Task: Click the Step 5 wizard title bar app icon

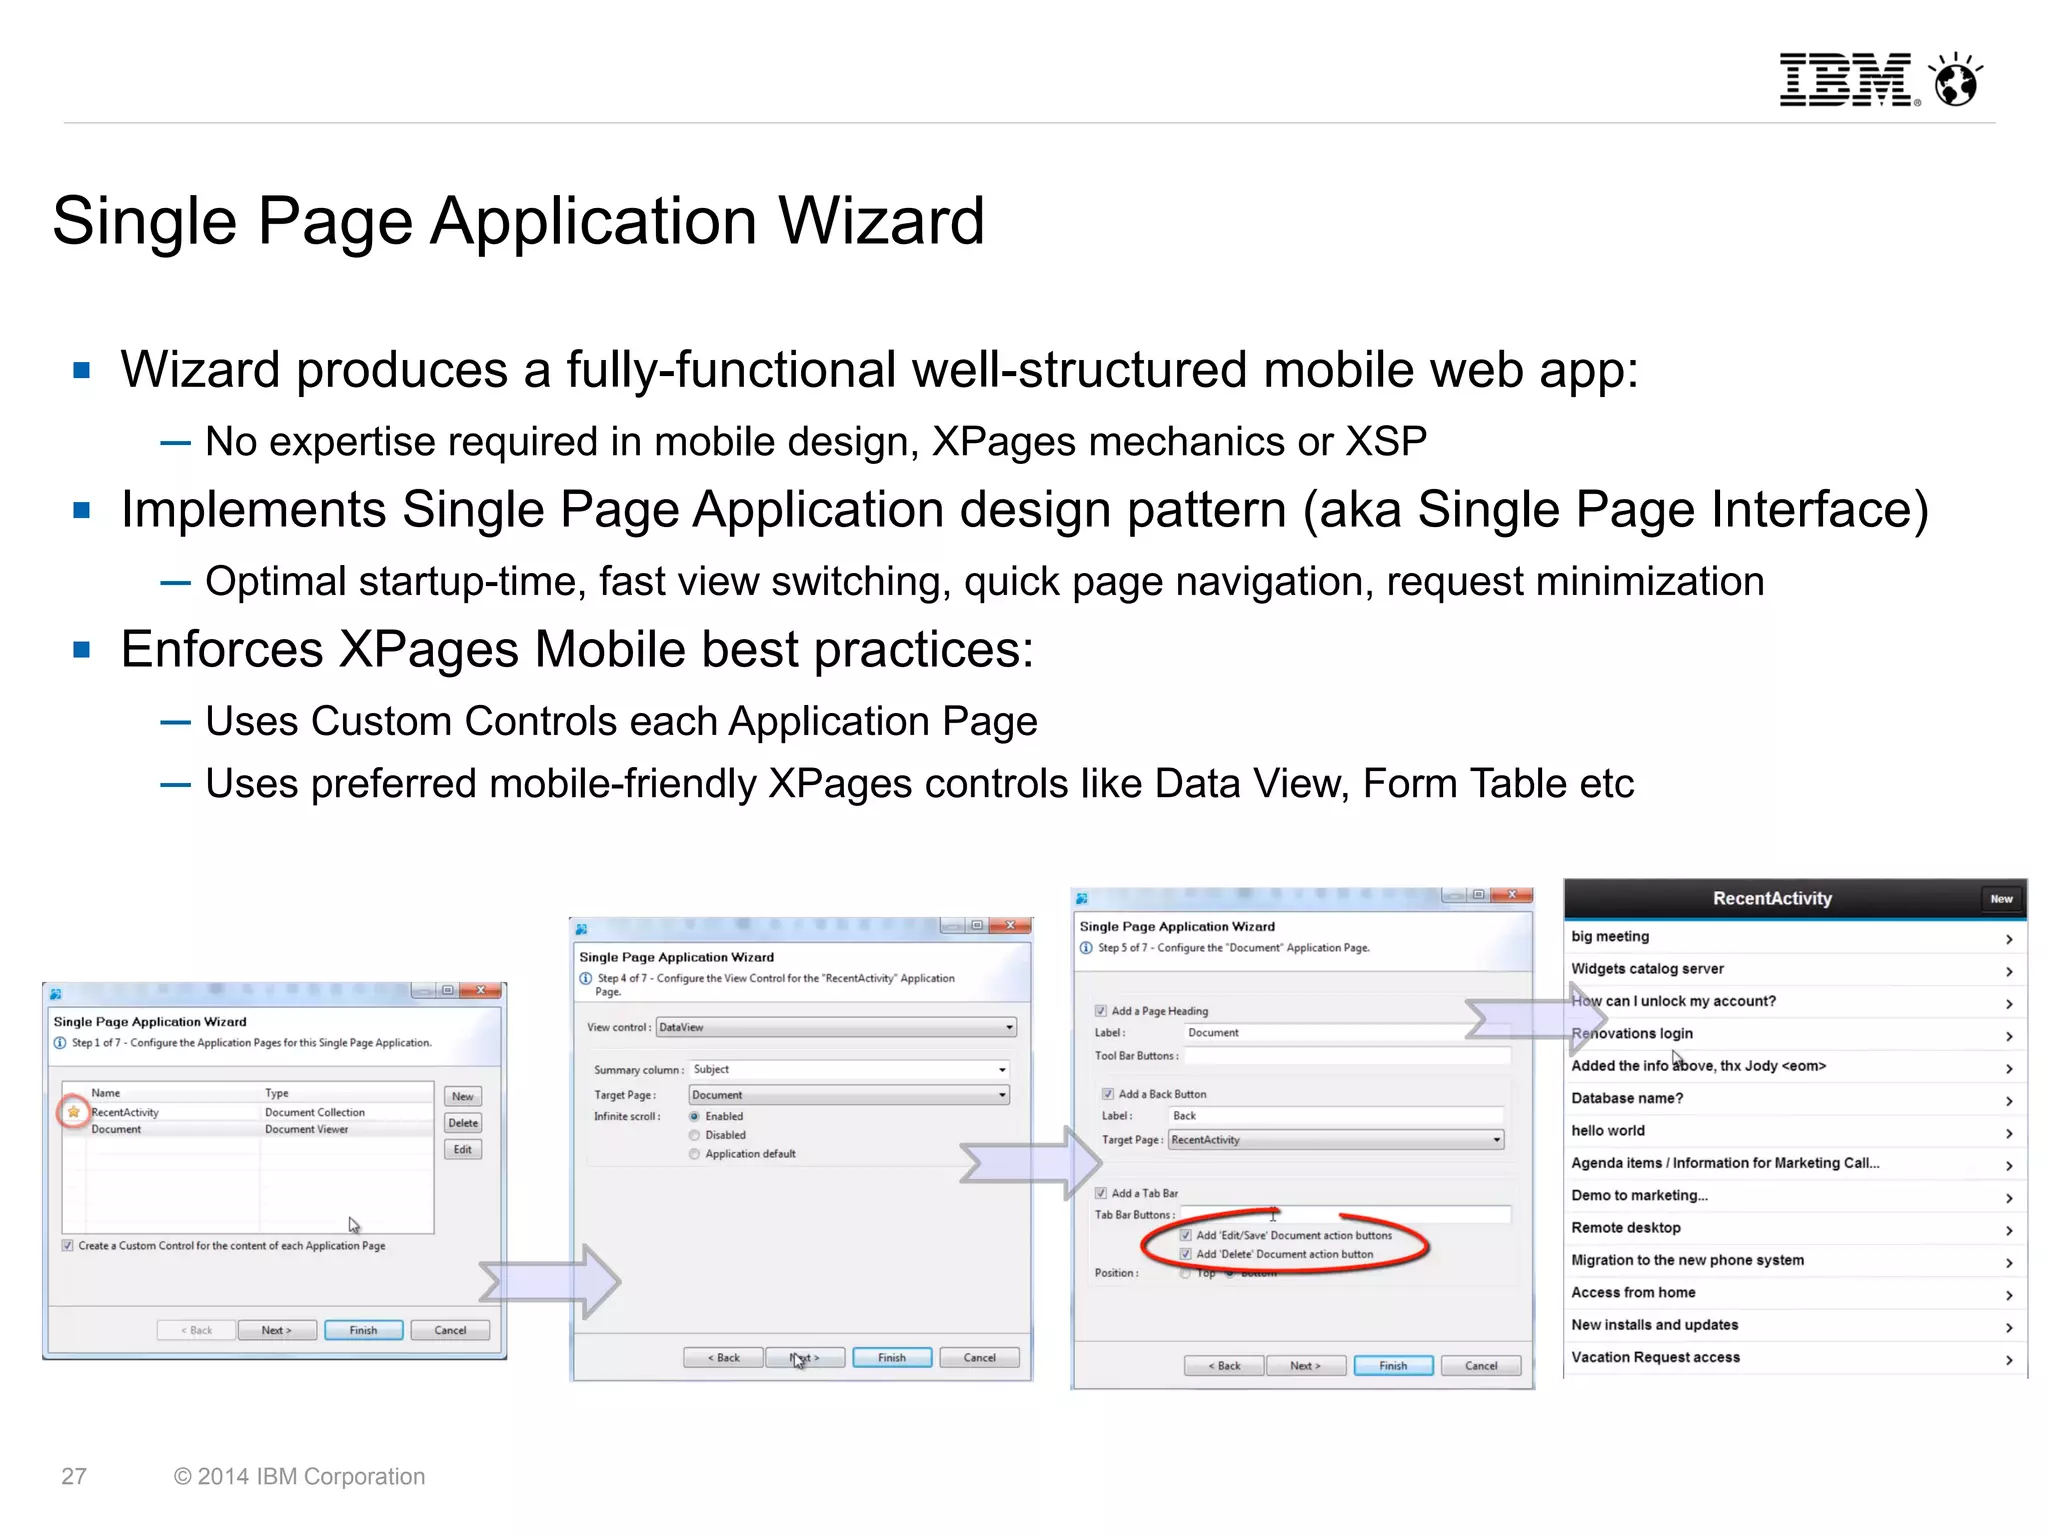Action: (1082, 898)
